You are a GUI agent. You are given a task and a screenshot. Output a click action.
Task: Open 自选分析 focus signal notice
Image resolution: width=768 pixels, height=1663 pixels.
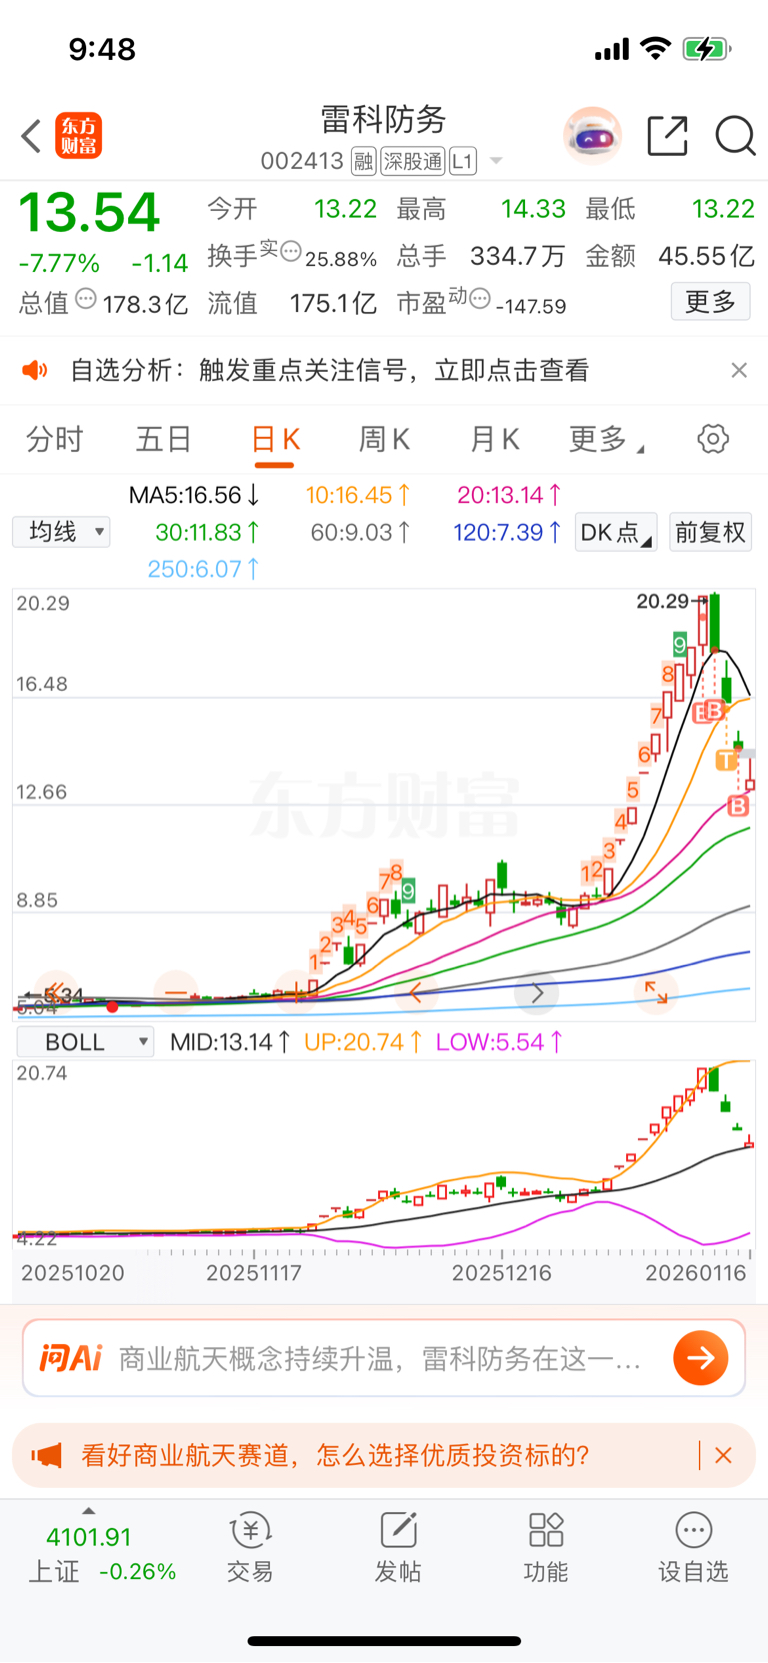click(x=329, y=371)
